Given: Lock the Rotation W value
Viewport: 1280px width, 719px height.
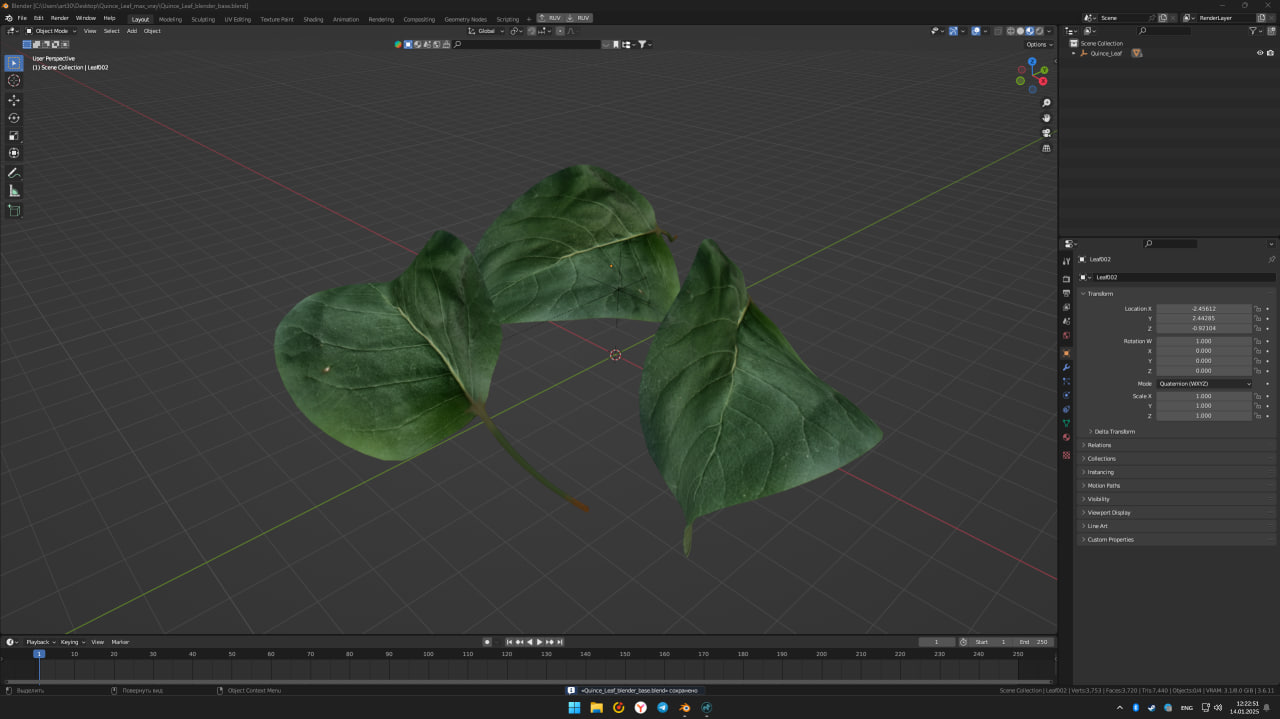Looking at the screenshot, I should pyautogui.click(x=1258, y=341).
